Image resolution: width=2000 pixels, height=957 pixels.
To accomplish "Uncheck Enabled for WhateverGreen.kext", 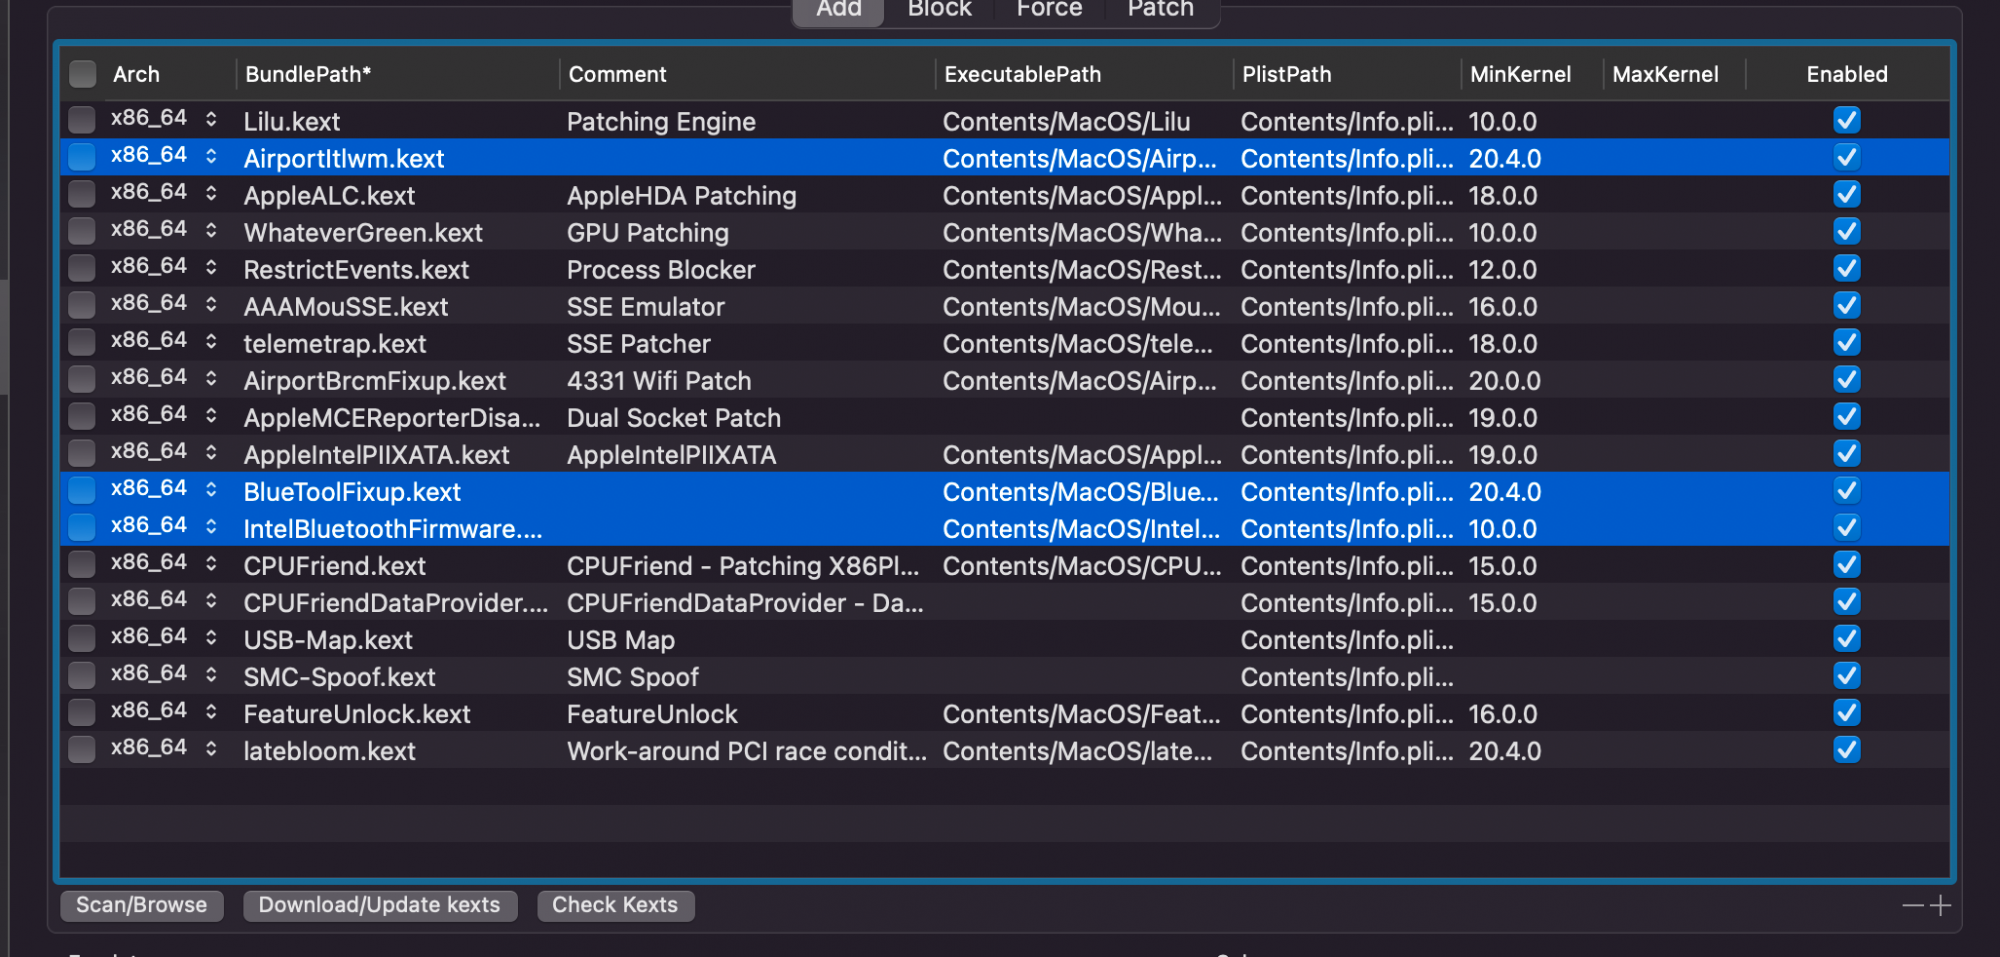I will (x=1846, y=232).
